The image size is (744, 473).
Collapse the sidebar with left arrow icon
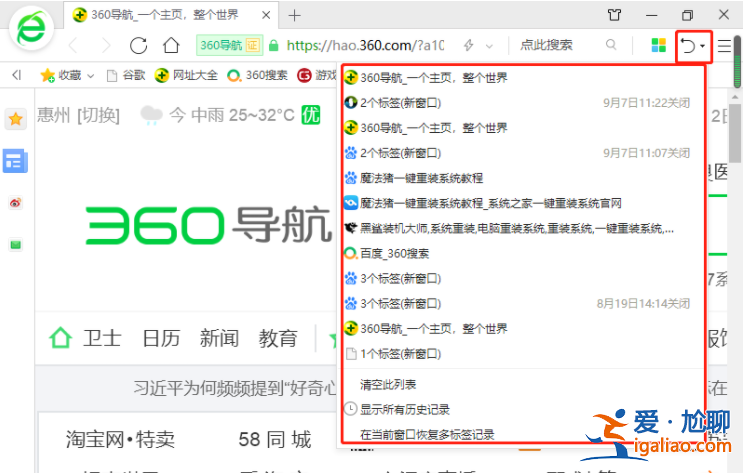click(x=17, y=75)
